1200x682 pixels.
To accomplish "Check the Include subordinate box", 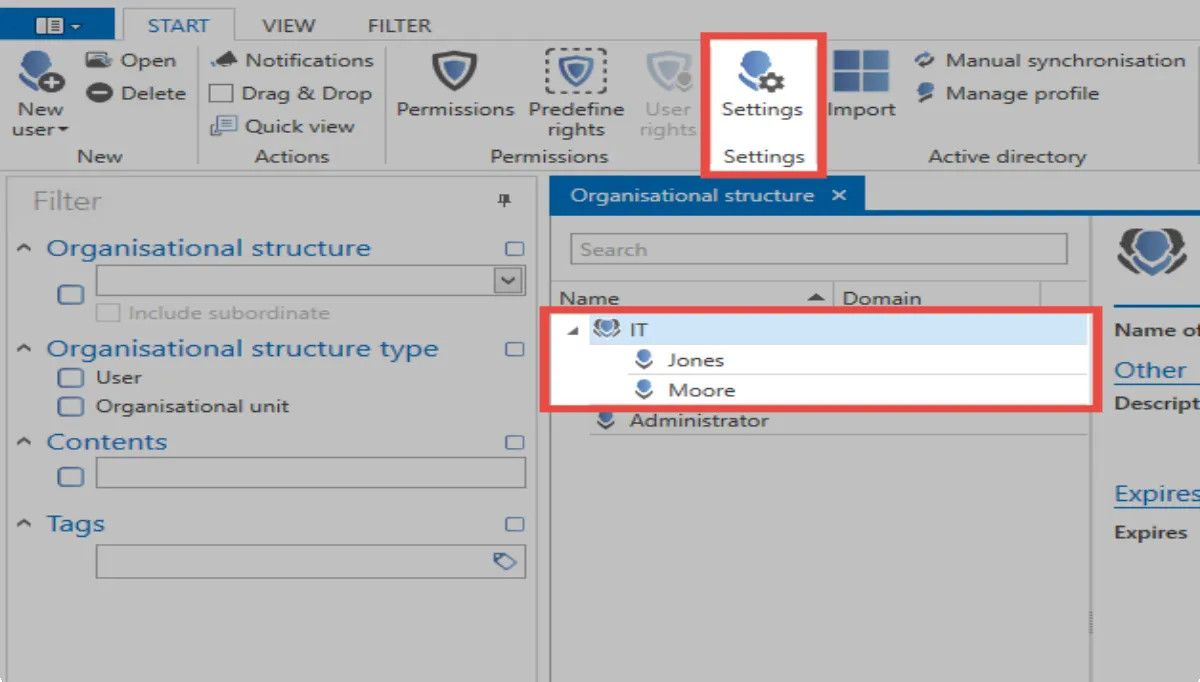I will (x=107, y=313).
